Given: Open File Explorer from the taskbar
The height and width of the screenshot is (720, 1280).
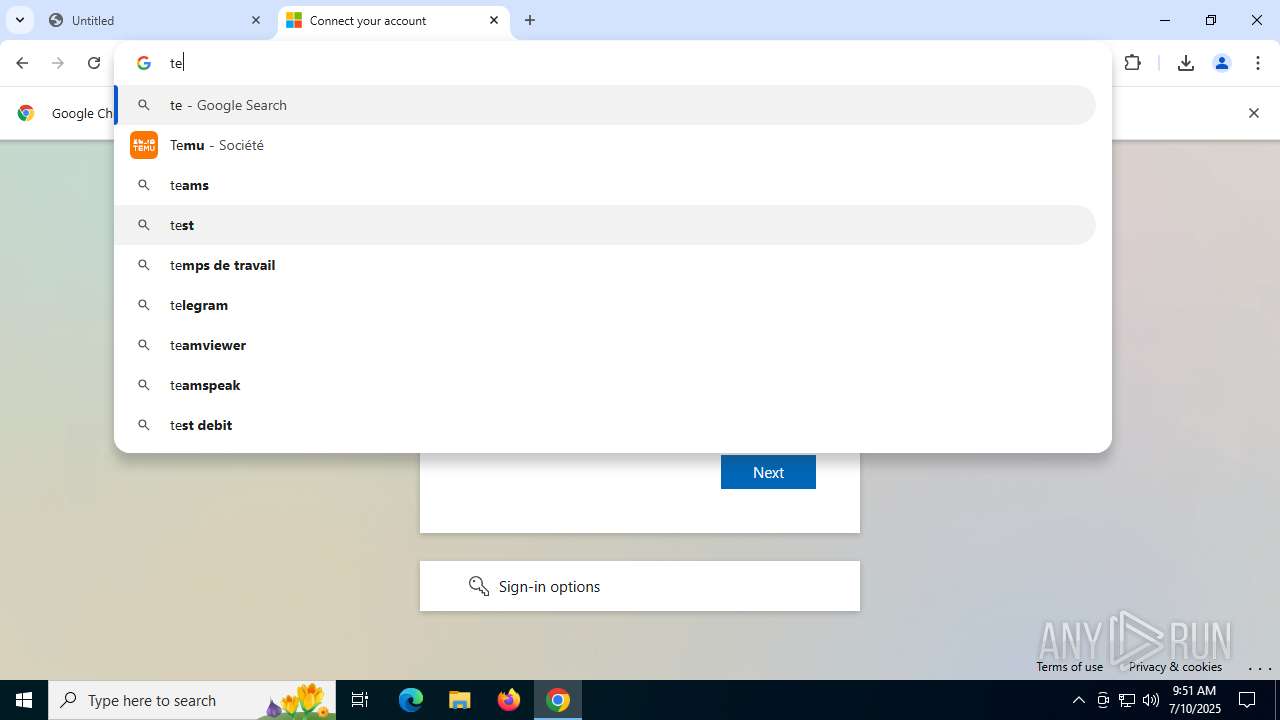Looking at the screenshot, I should click(x=460, y=700).
